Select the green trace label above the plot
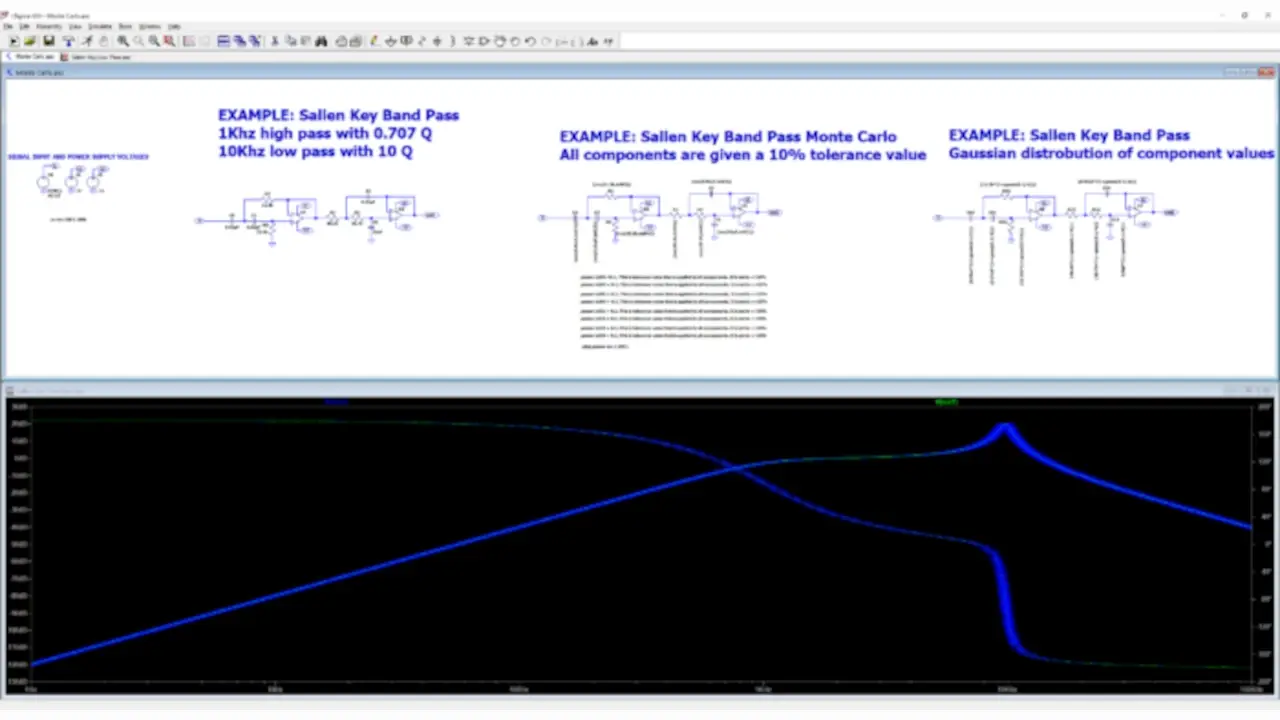The width and height of the screenshot is (1280, 720). tap(946, 402)
